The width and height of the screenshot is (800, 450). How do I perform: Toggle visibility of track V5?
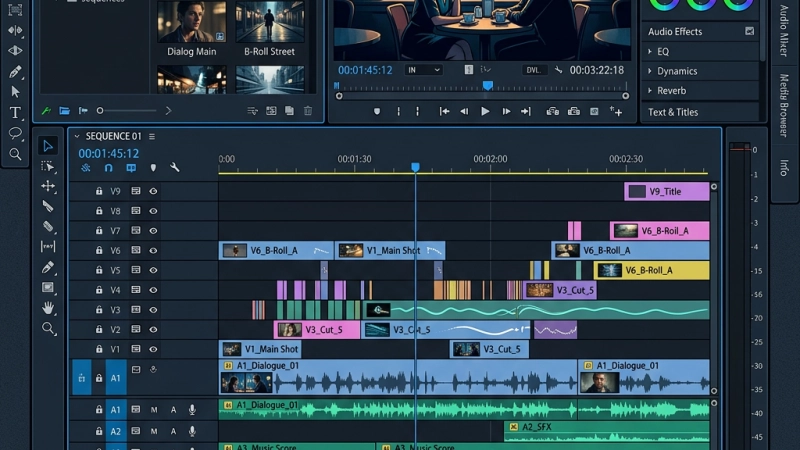point(153,270)
